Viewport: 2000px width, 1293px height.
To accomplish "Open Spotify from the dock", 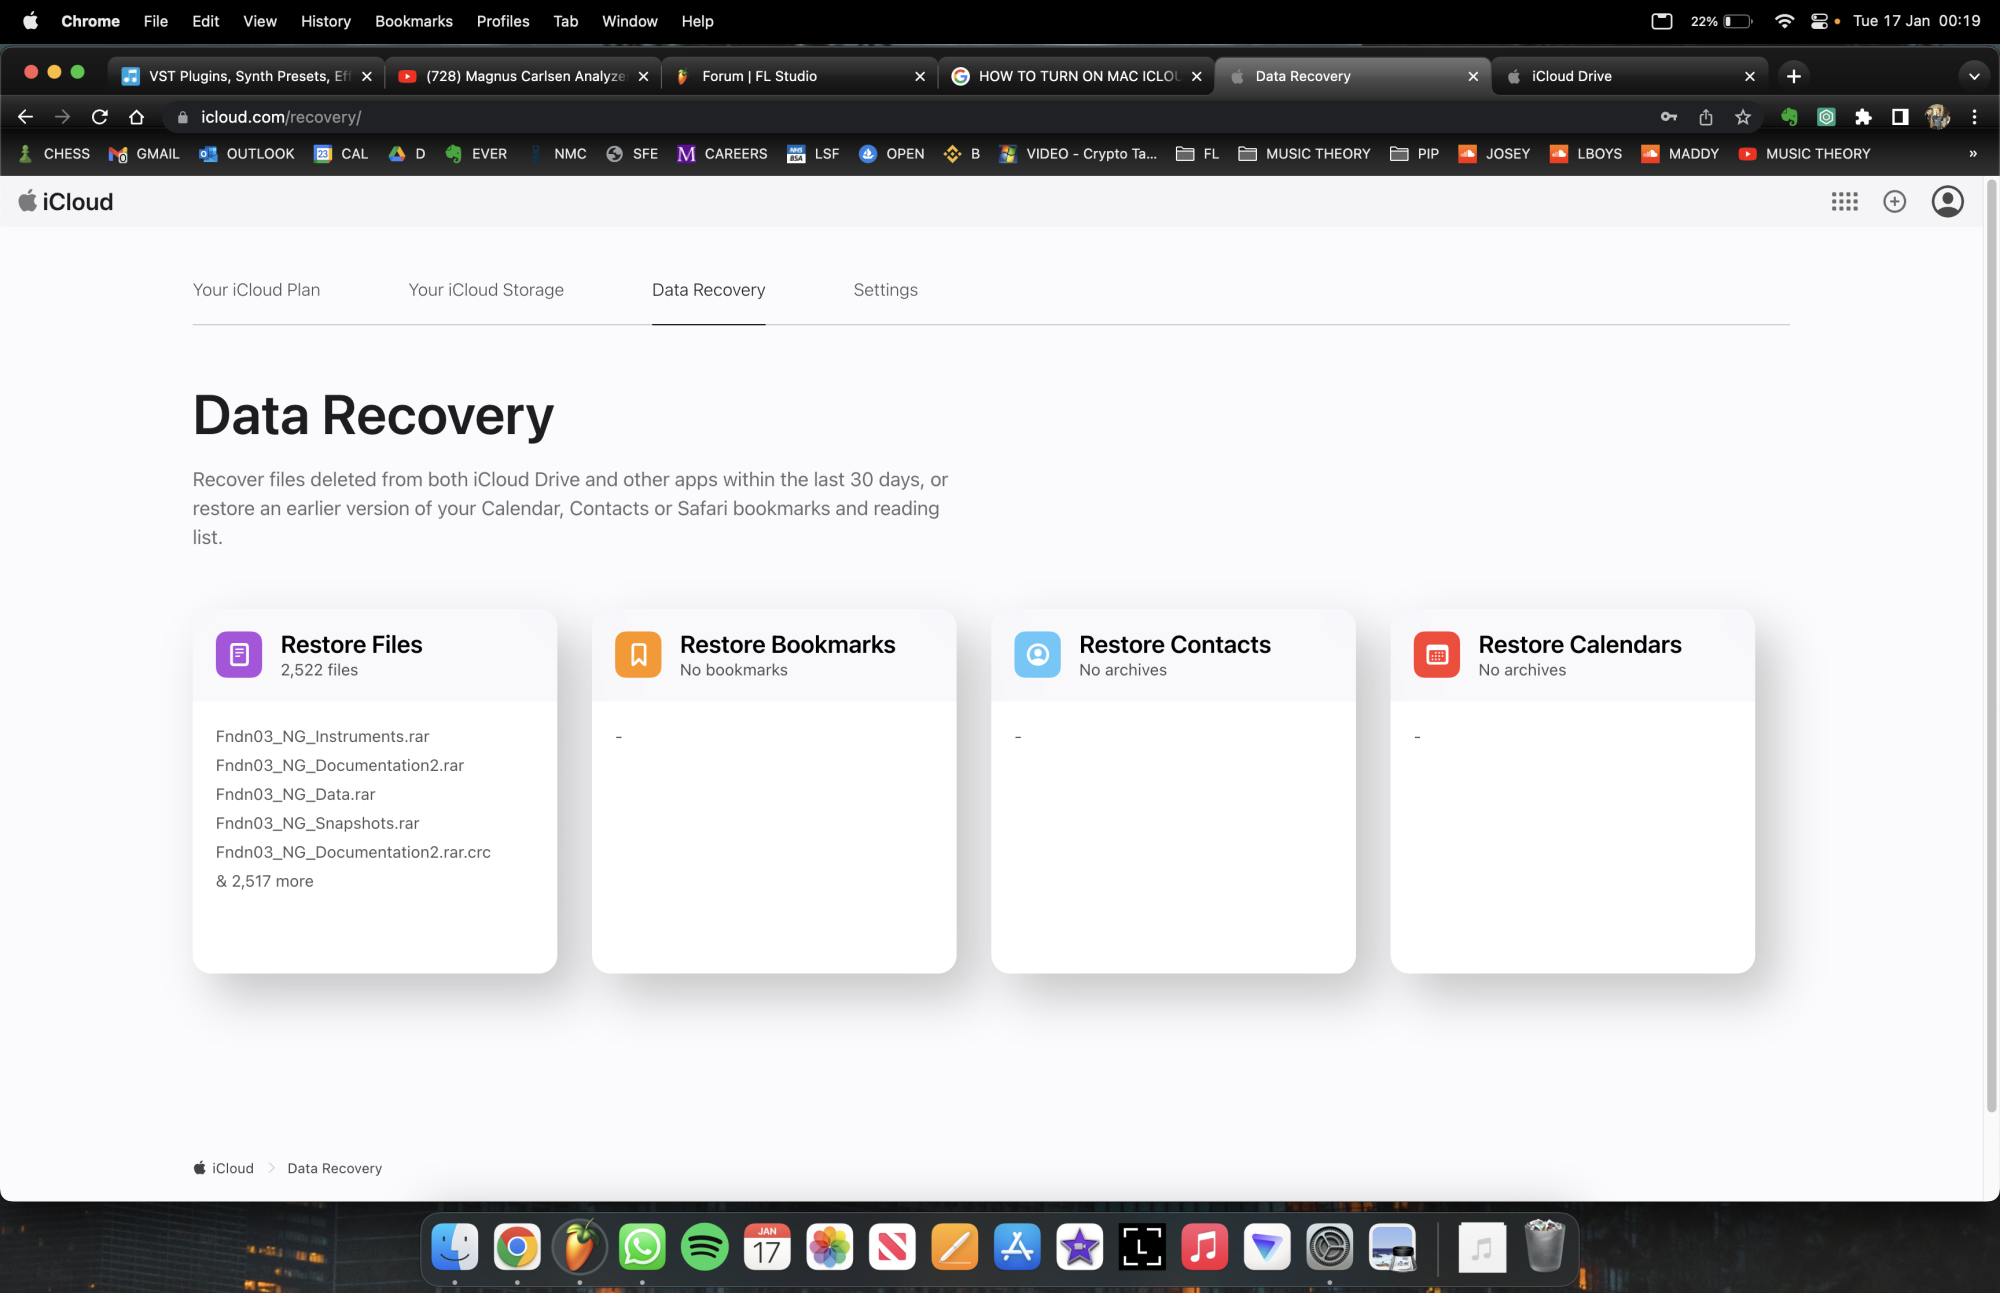I will coord(704,1247).
